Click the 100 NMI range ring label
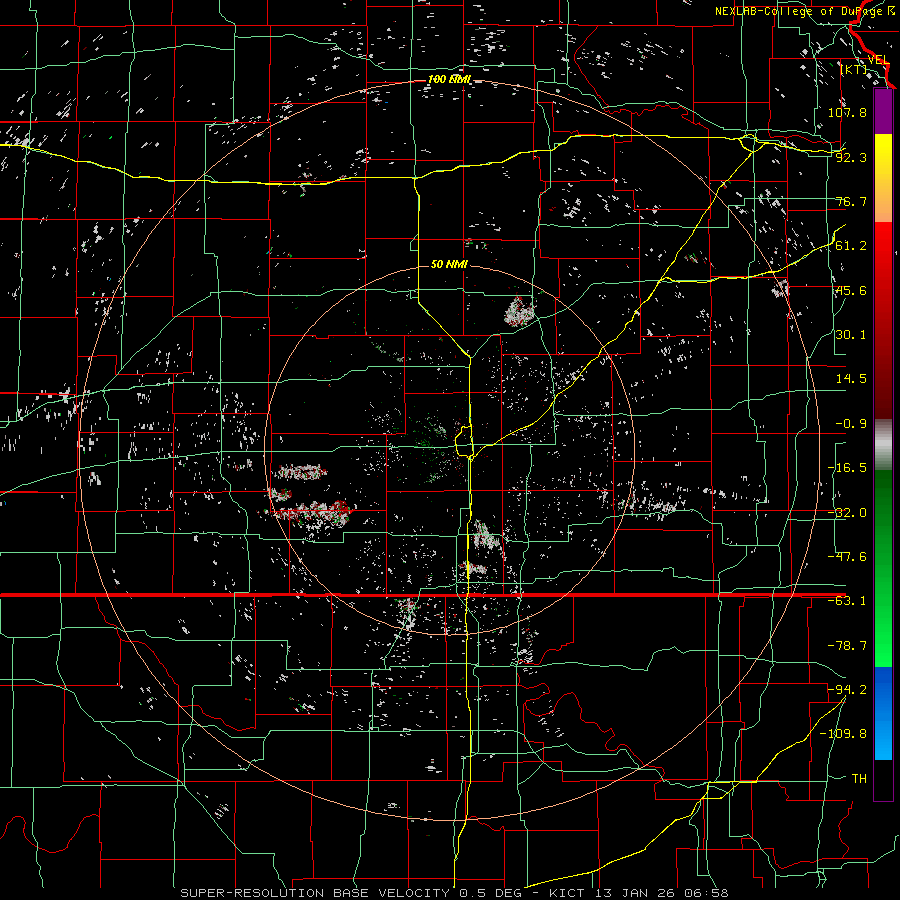 tap(449, 79)
